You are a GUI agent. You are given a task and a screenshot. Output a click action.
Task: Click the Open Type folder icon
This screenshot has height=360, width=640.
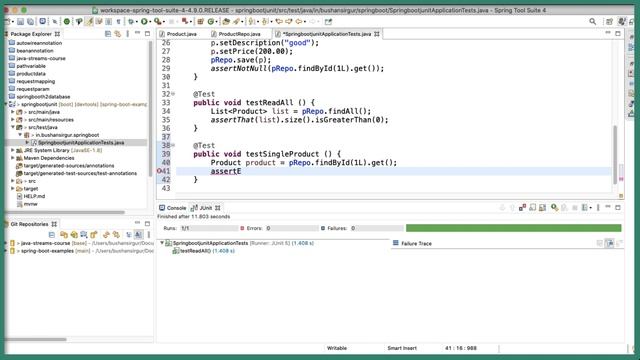(x=225, y=21)
